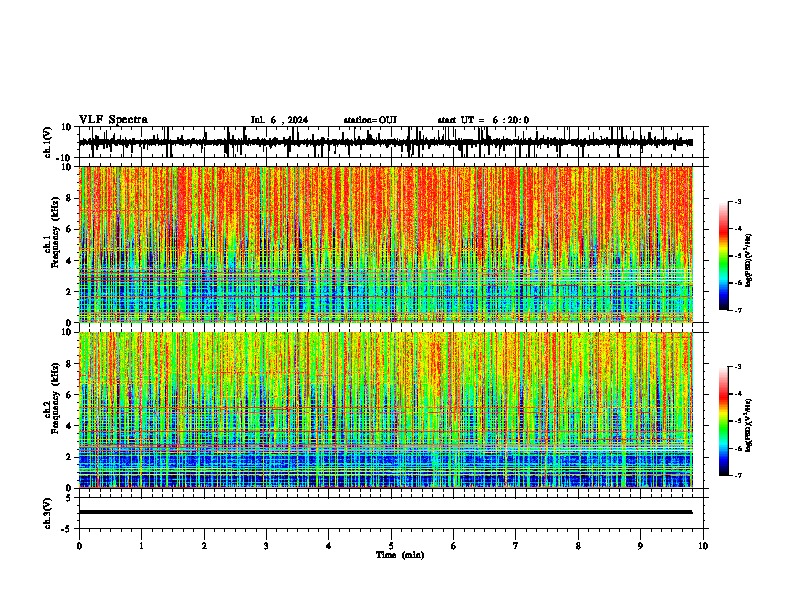Click the 'Time (min)' axis label
The image size is (792, 612).
(400, 555)
